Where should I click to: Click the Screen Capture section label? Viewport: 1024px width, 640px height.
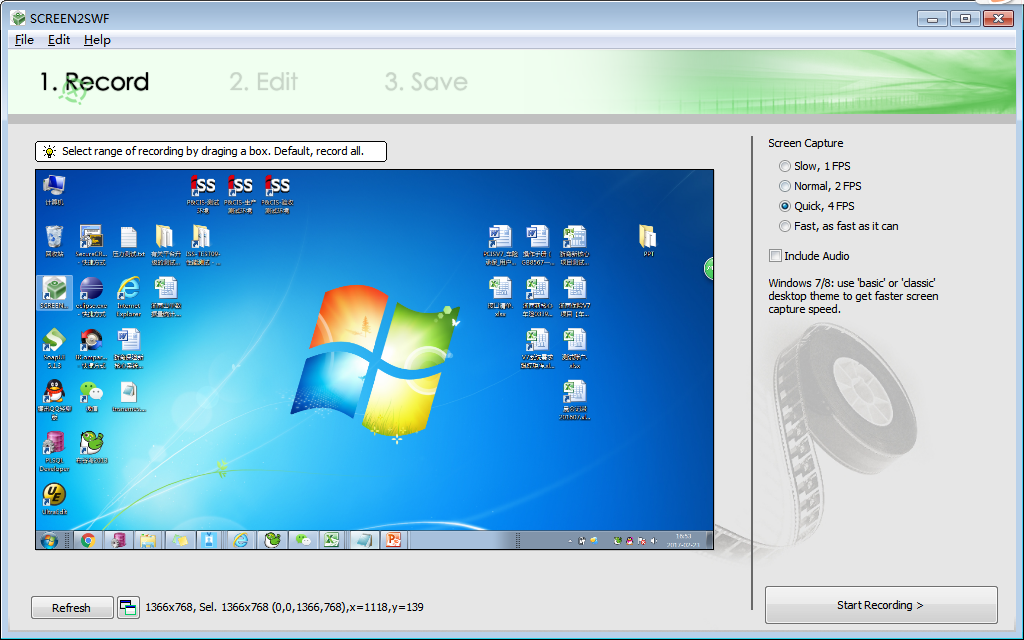coord(805,143)
